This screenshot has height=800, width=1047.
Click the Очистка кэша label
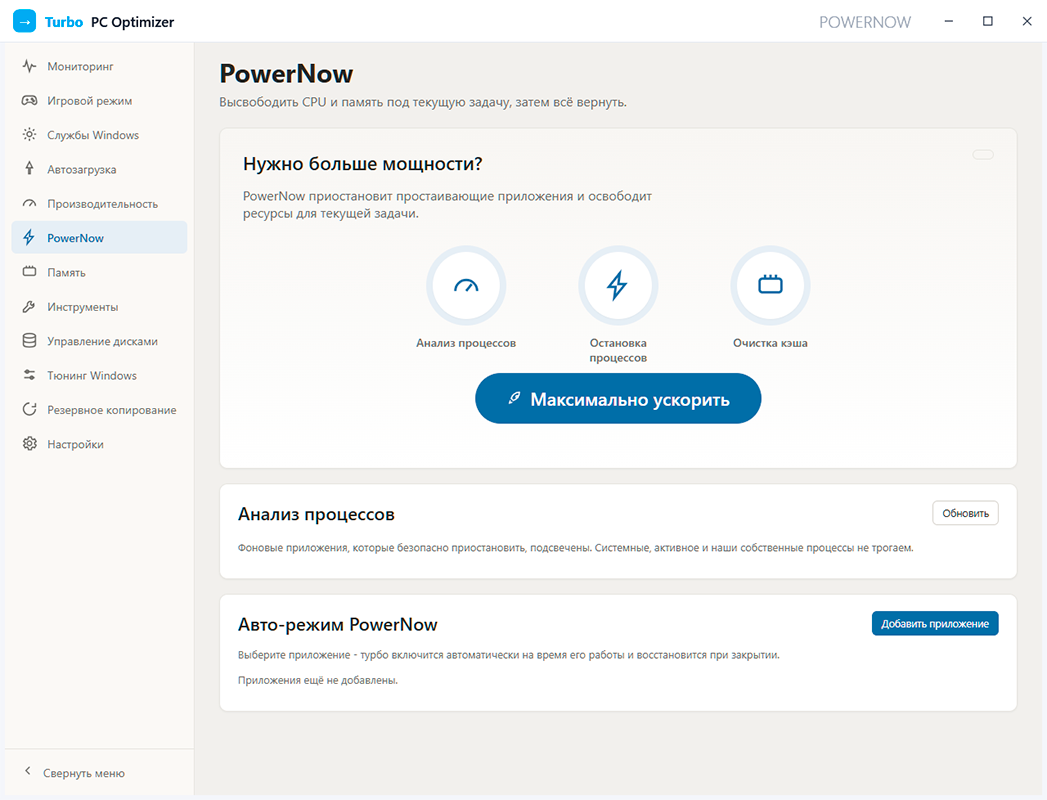[x=770, y=343]
